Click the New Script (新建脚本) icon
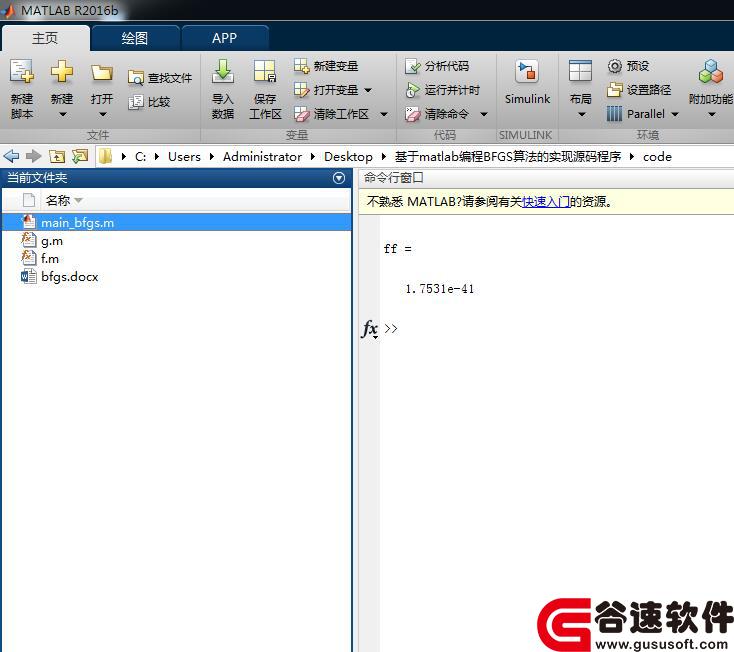 coord(22,72)
